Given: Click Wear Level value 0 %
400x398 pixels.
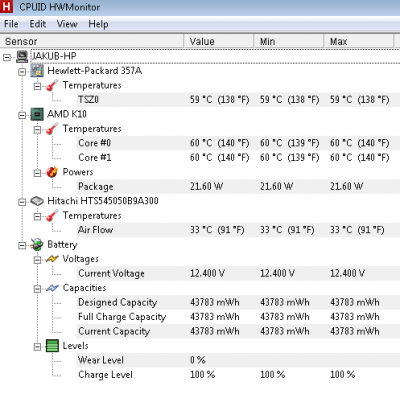Looking at the screenshot, I should coord(198,360).
